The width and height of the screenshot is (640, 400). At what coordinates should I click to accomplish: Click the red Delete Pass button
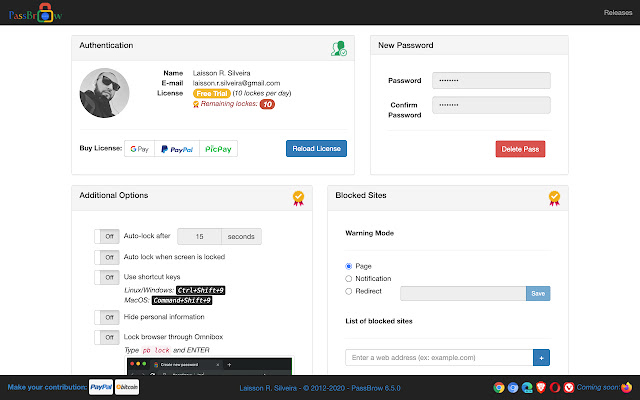[x=520, y=149]
